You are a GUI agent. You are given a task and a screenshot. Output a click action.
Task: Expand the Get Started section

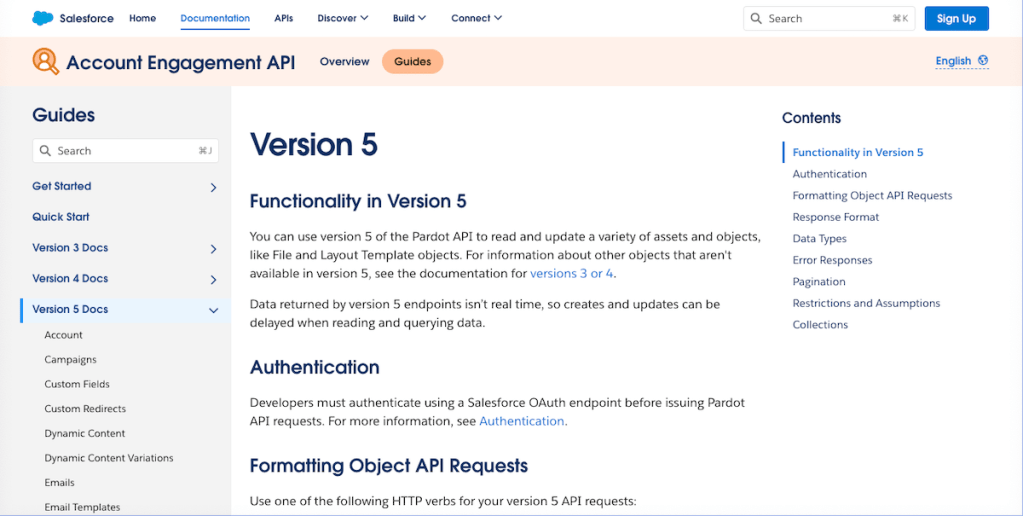click(213, 187)
